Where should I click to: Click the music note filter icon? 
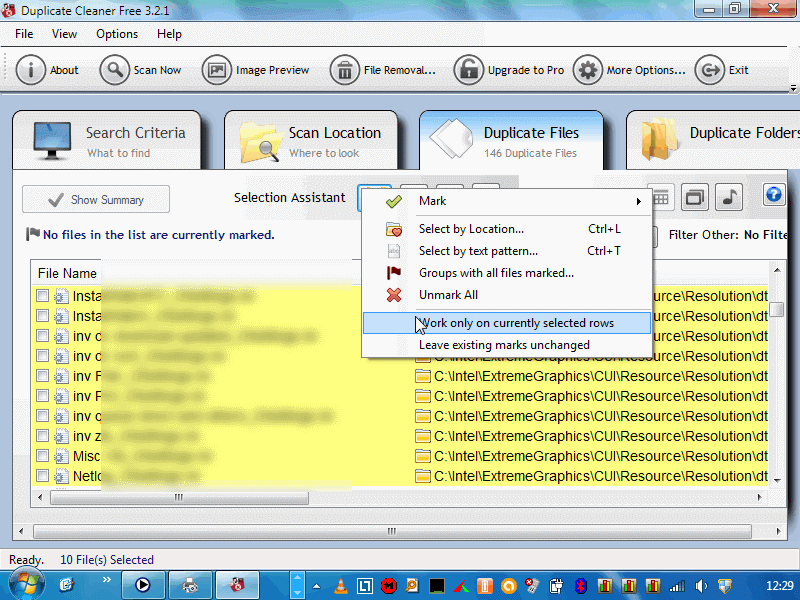point(729,197)
